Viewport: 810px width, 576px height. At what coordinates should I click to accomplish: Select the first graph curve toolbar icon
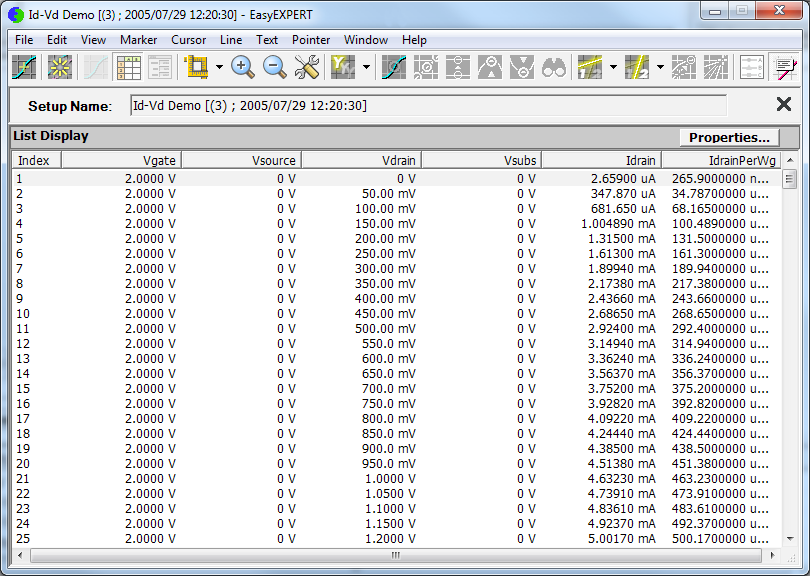25,67
